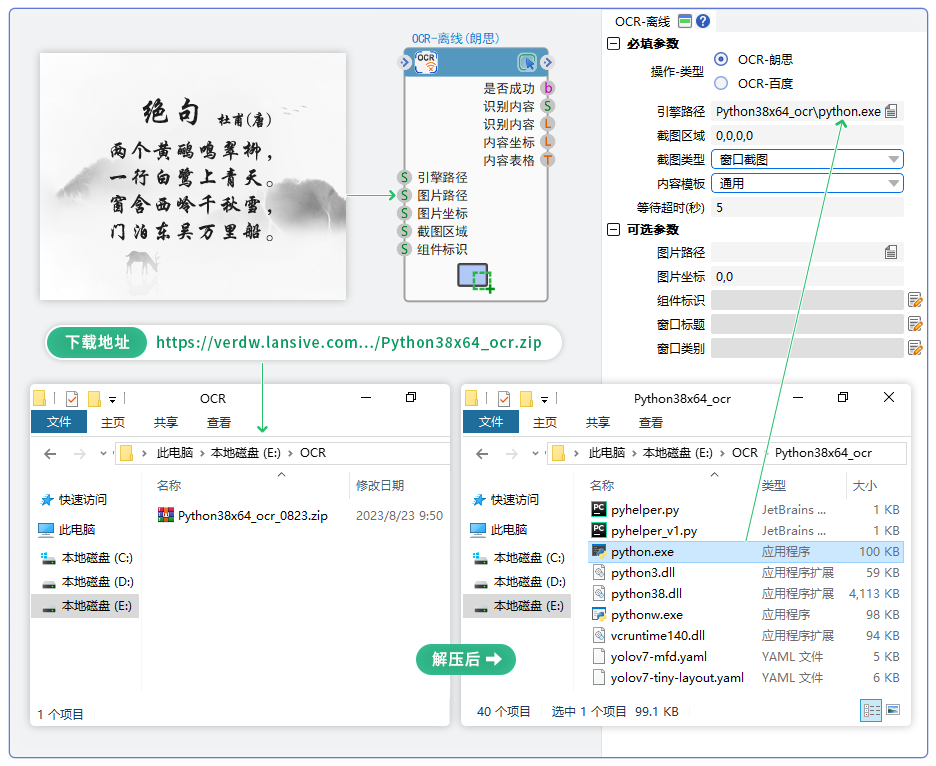This screenshot has height=766, width=936.
Task: Select the OCR-朗思 radio option
Action: 721,59
